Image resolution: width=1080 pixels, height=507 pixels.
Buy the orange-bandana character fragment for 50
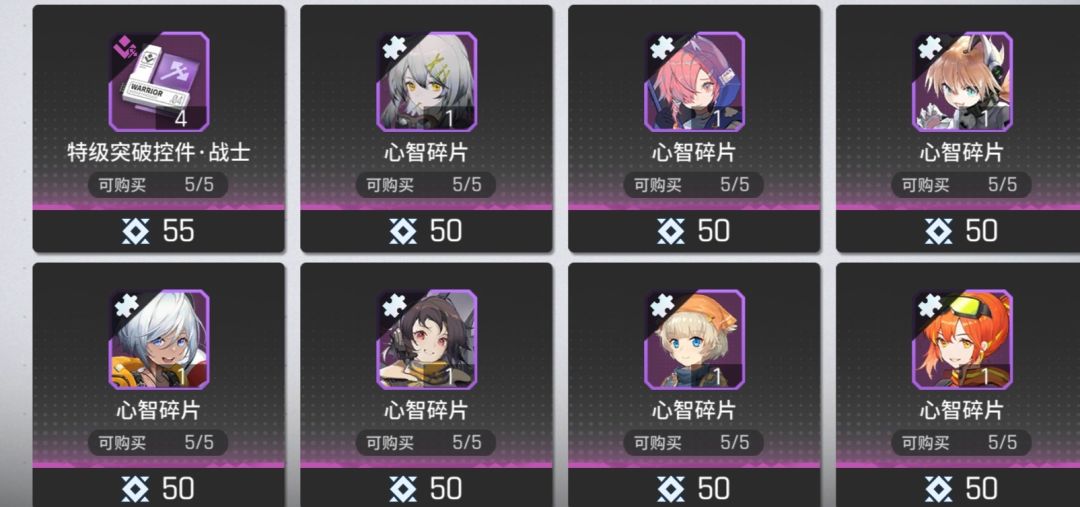[694, 488]
